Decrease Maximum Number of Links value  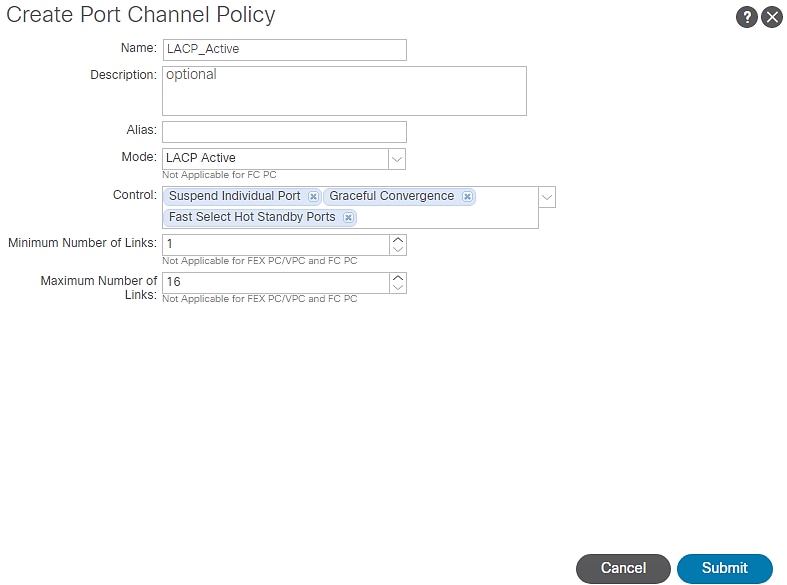coord(398,288)
